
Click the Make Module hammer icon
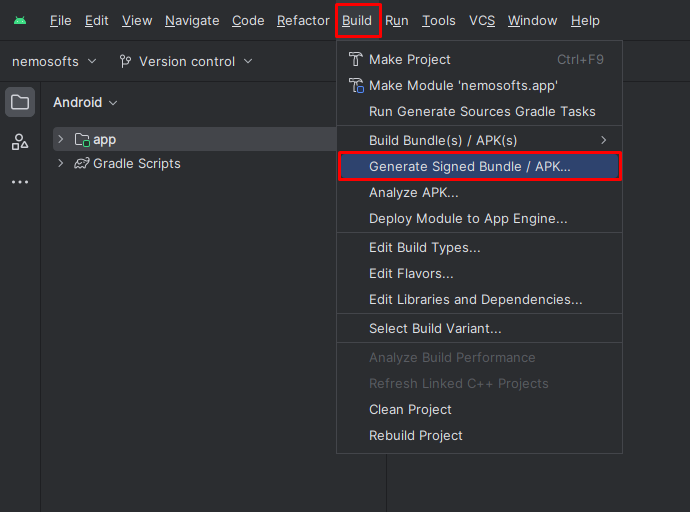[x=356, y=85]
